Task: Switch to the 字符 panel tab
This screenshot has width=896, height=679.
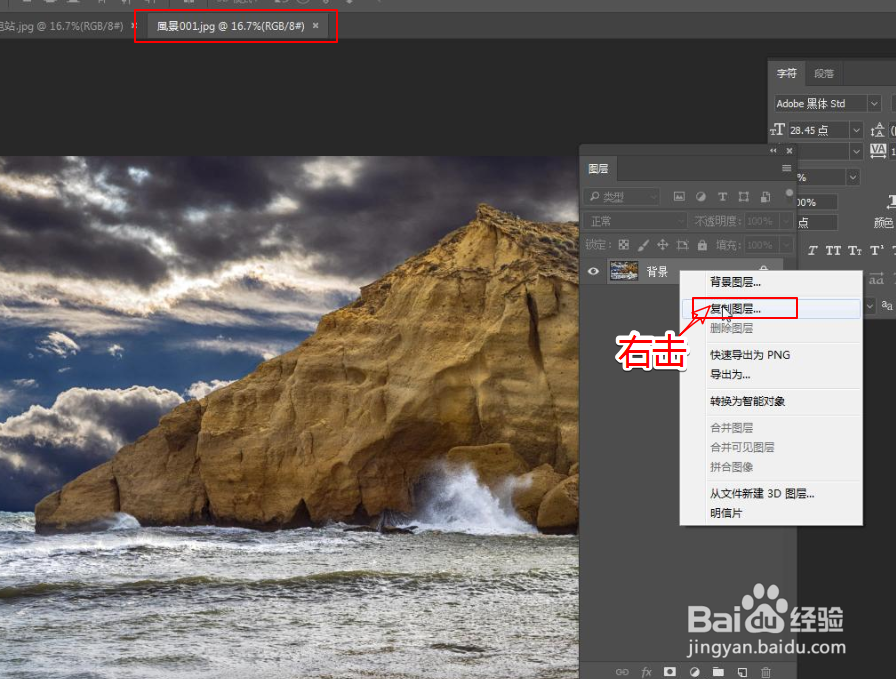Action: tap(787, 74)
